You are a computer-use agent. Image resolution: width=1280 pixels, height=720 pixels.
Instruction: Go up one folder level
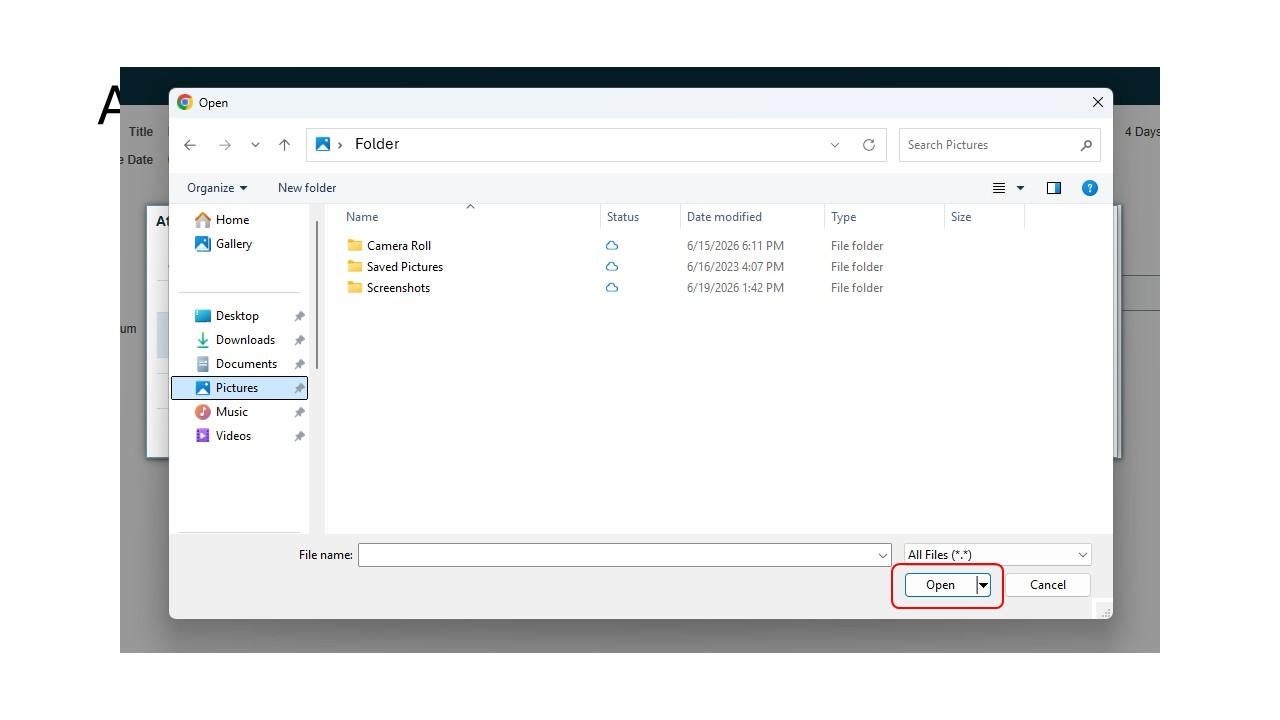[x=284, y=145]
